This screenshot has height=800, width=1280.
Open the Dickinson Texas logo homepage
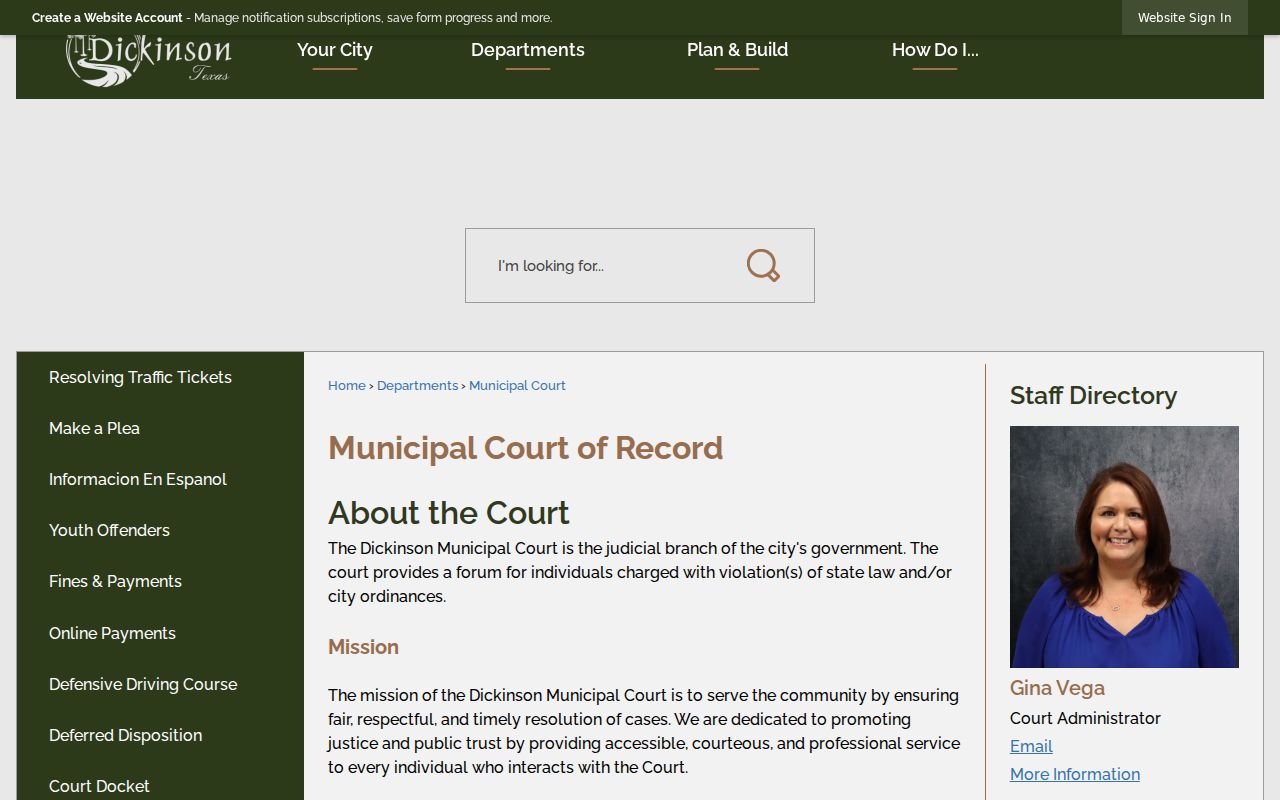point(148,60)
